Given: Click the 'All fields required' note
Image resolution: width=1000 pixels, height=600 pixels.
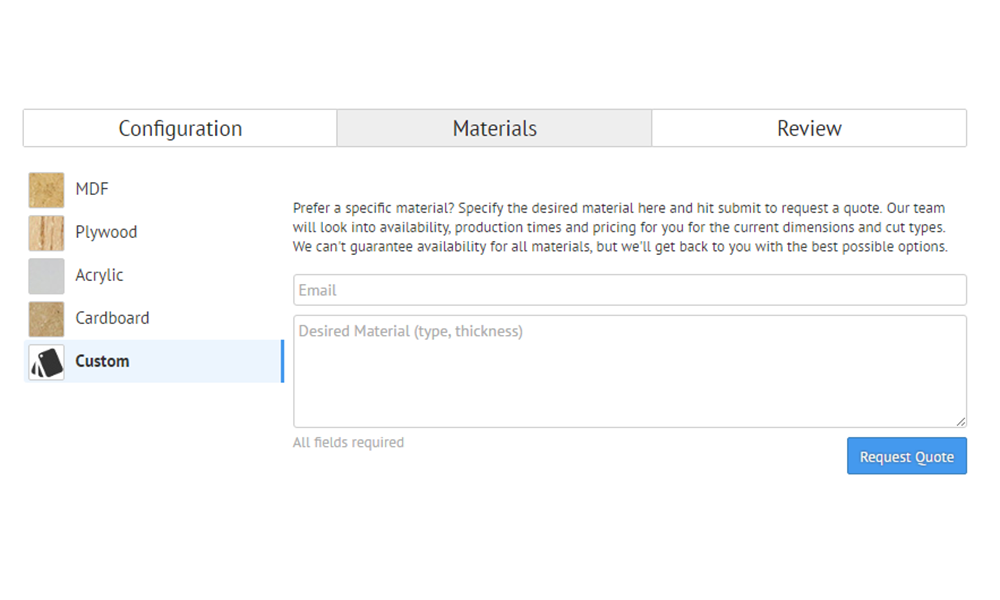Looking at the screenshot, I should (348, 442).
